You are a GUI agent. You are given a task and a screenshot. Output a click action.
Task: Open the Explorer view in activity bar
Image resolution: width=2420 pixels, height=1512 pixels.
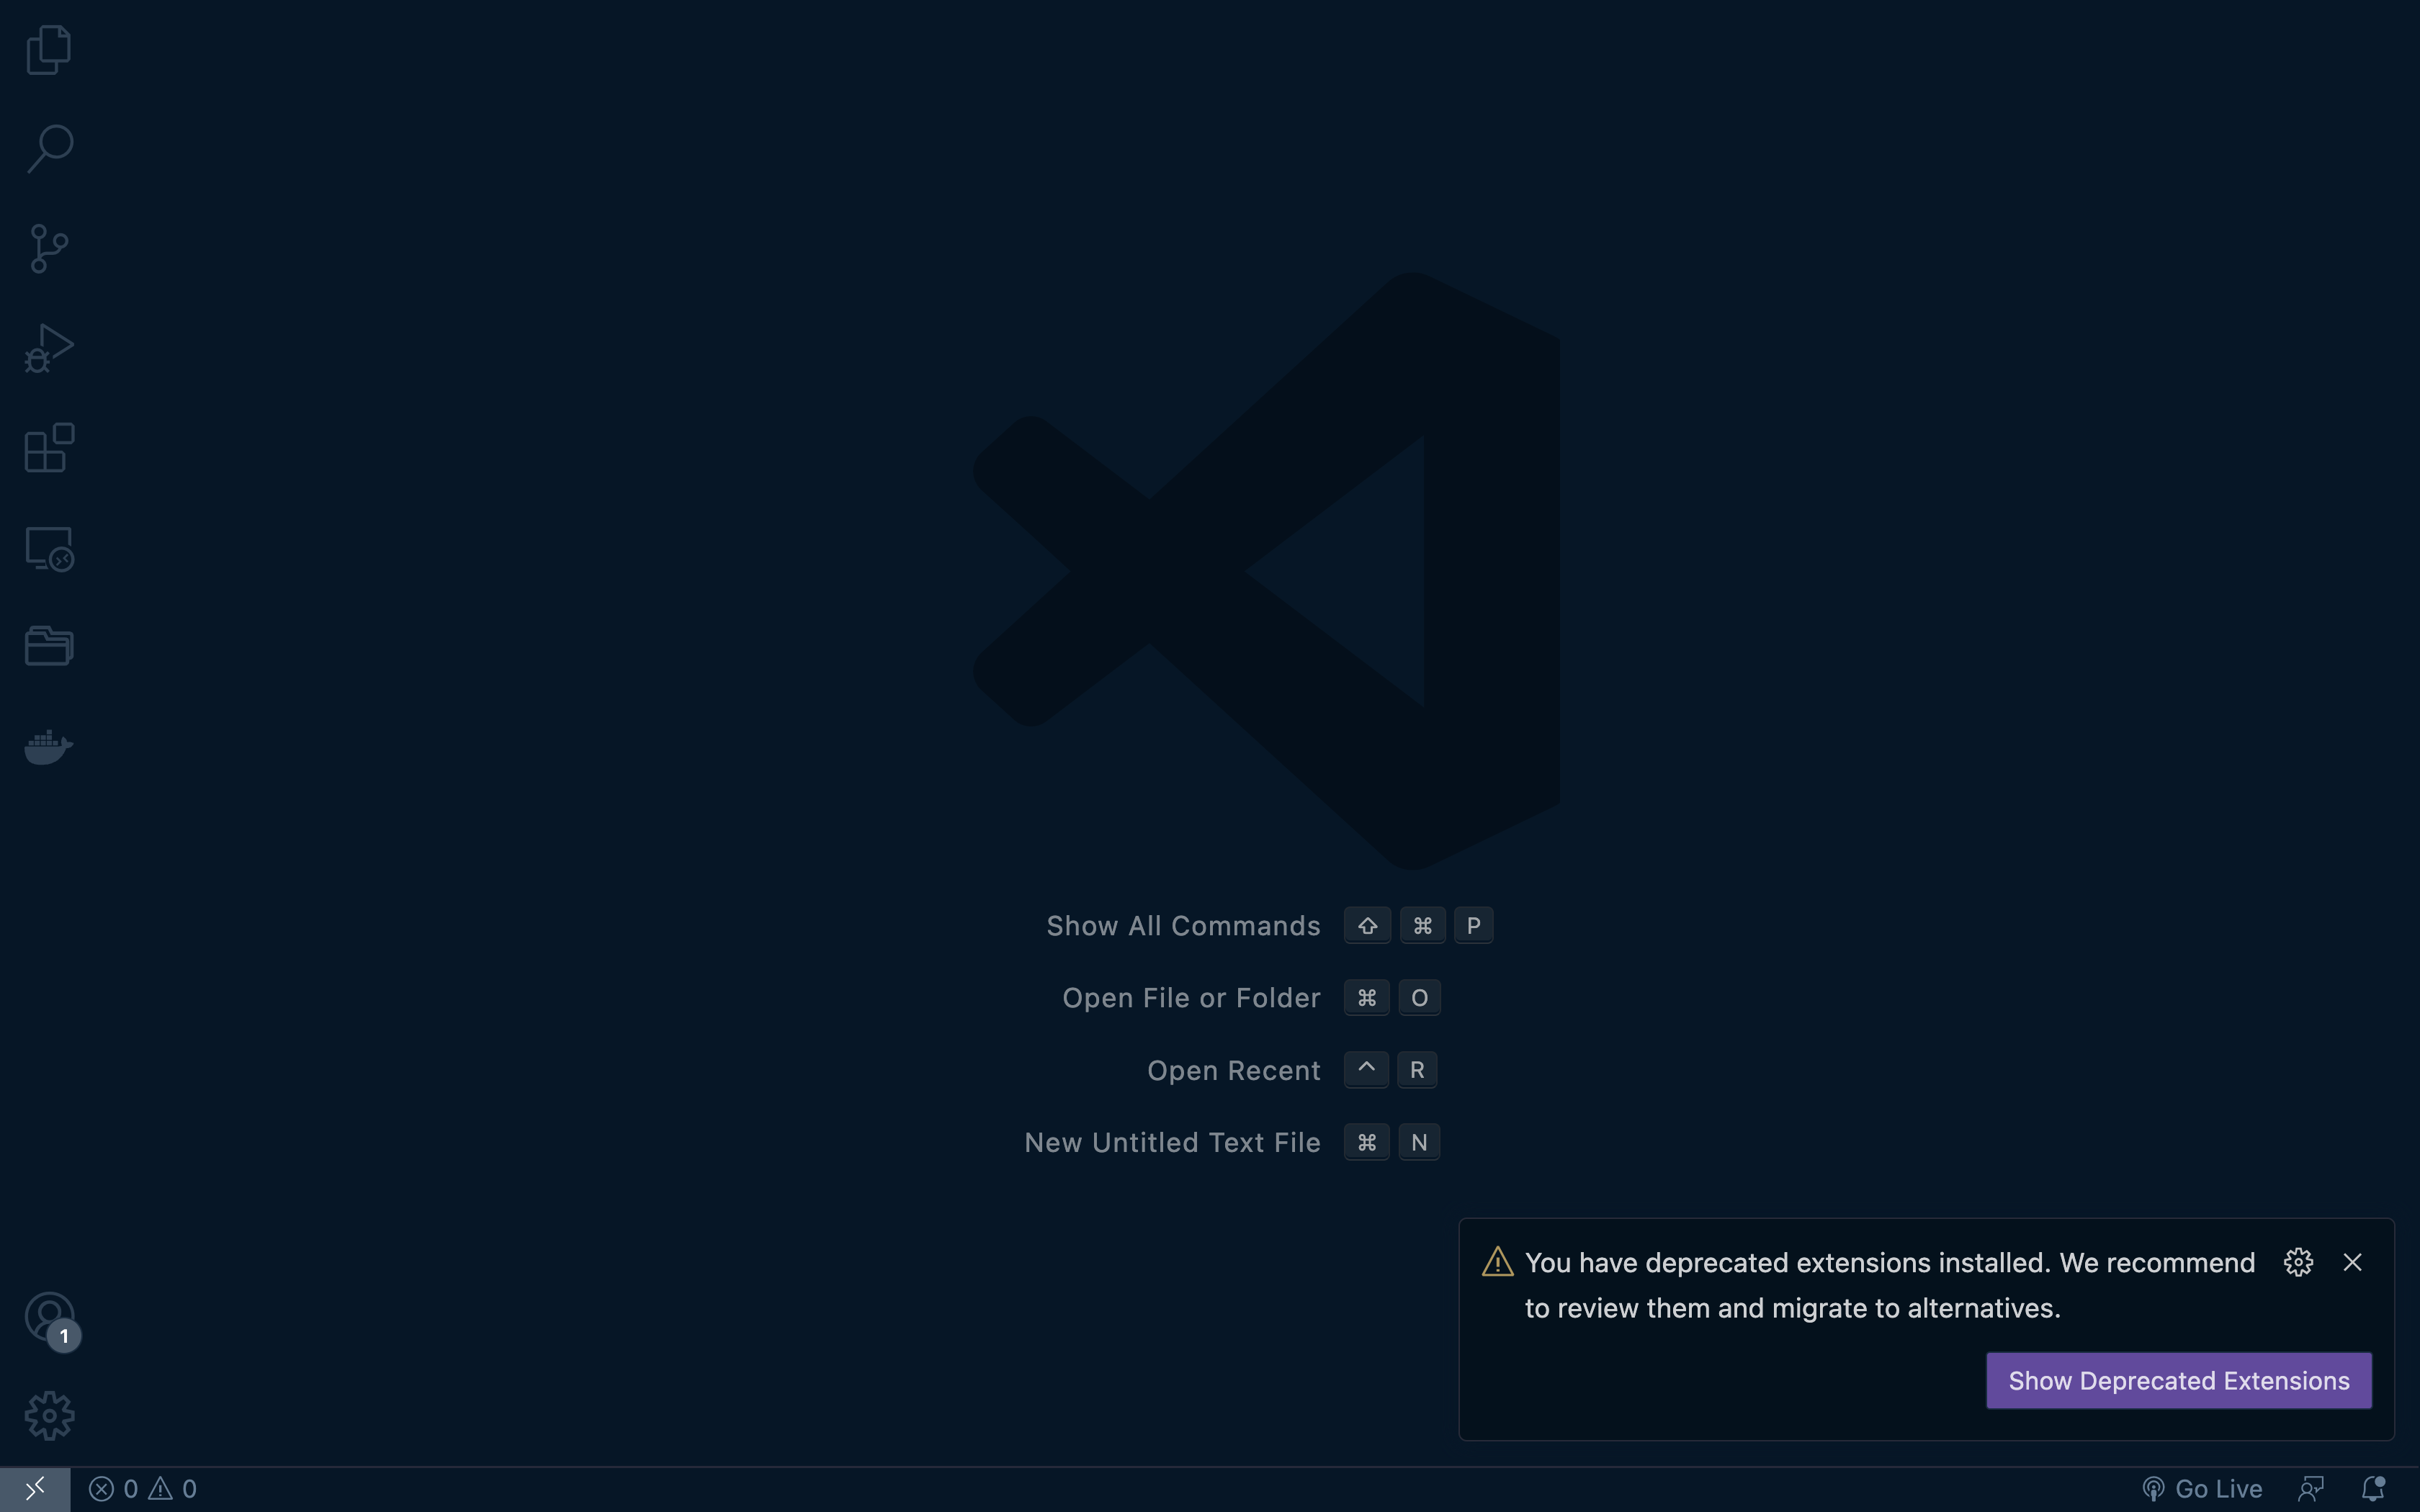(x=49, y=50)
